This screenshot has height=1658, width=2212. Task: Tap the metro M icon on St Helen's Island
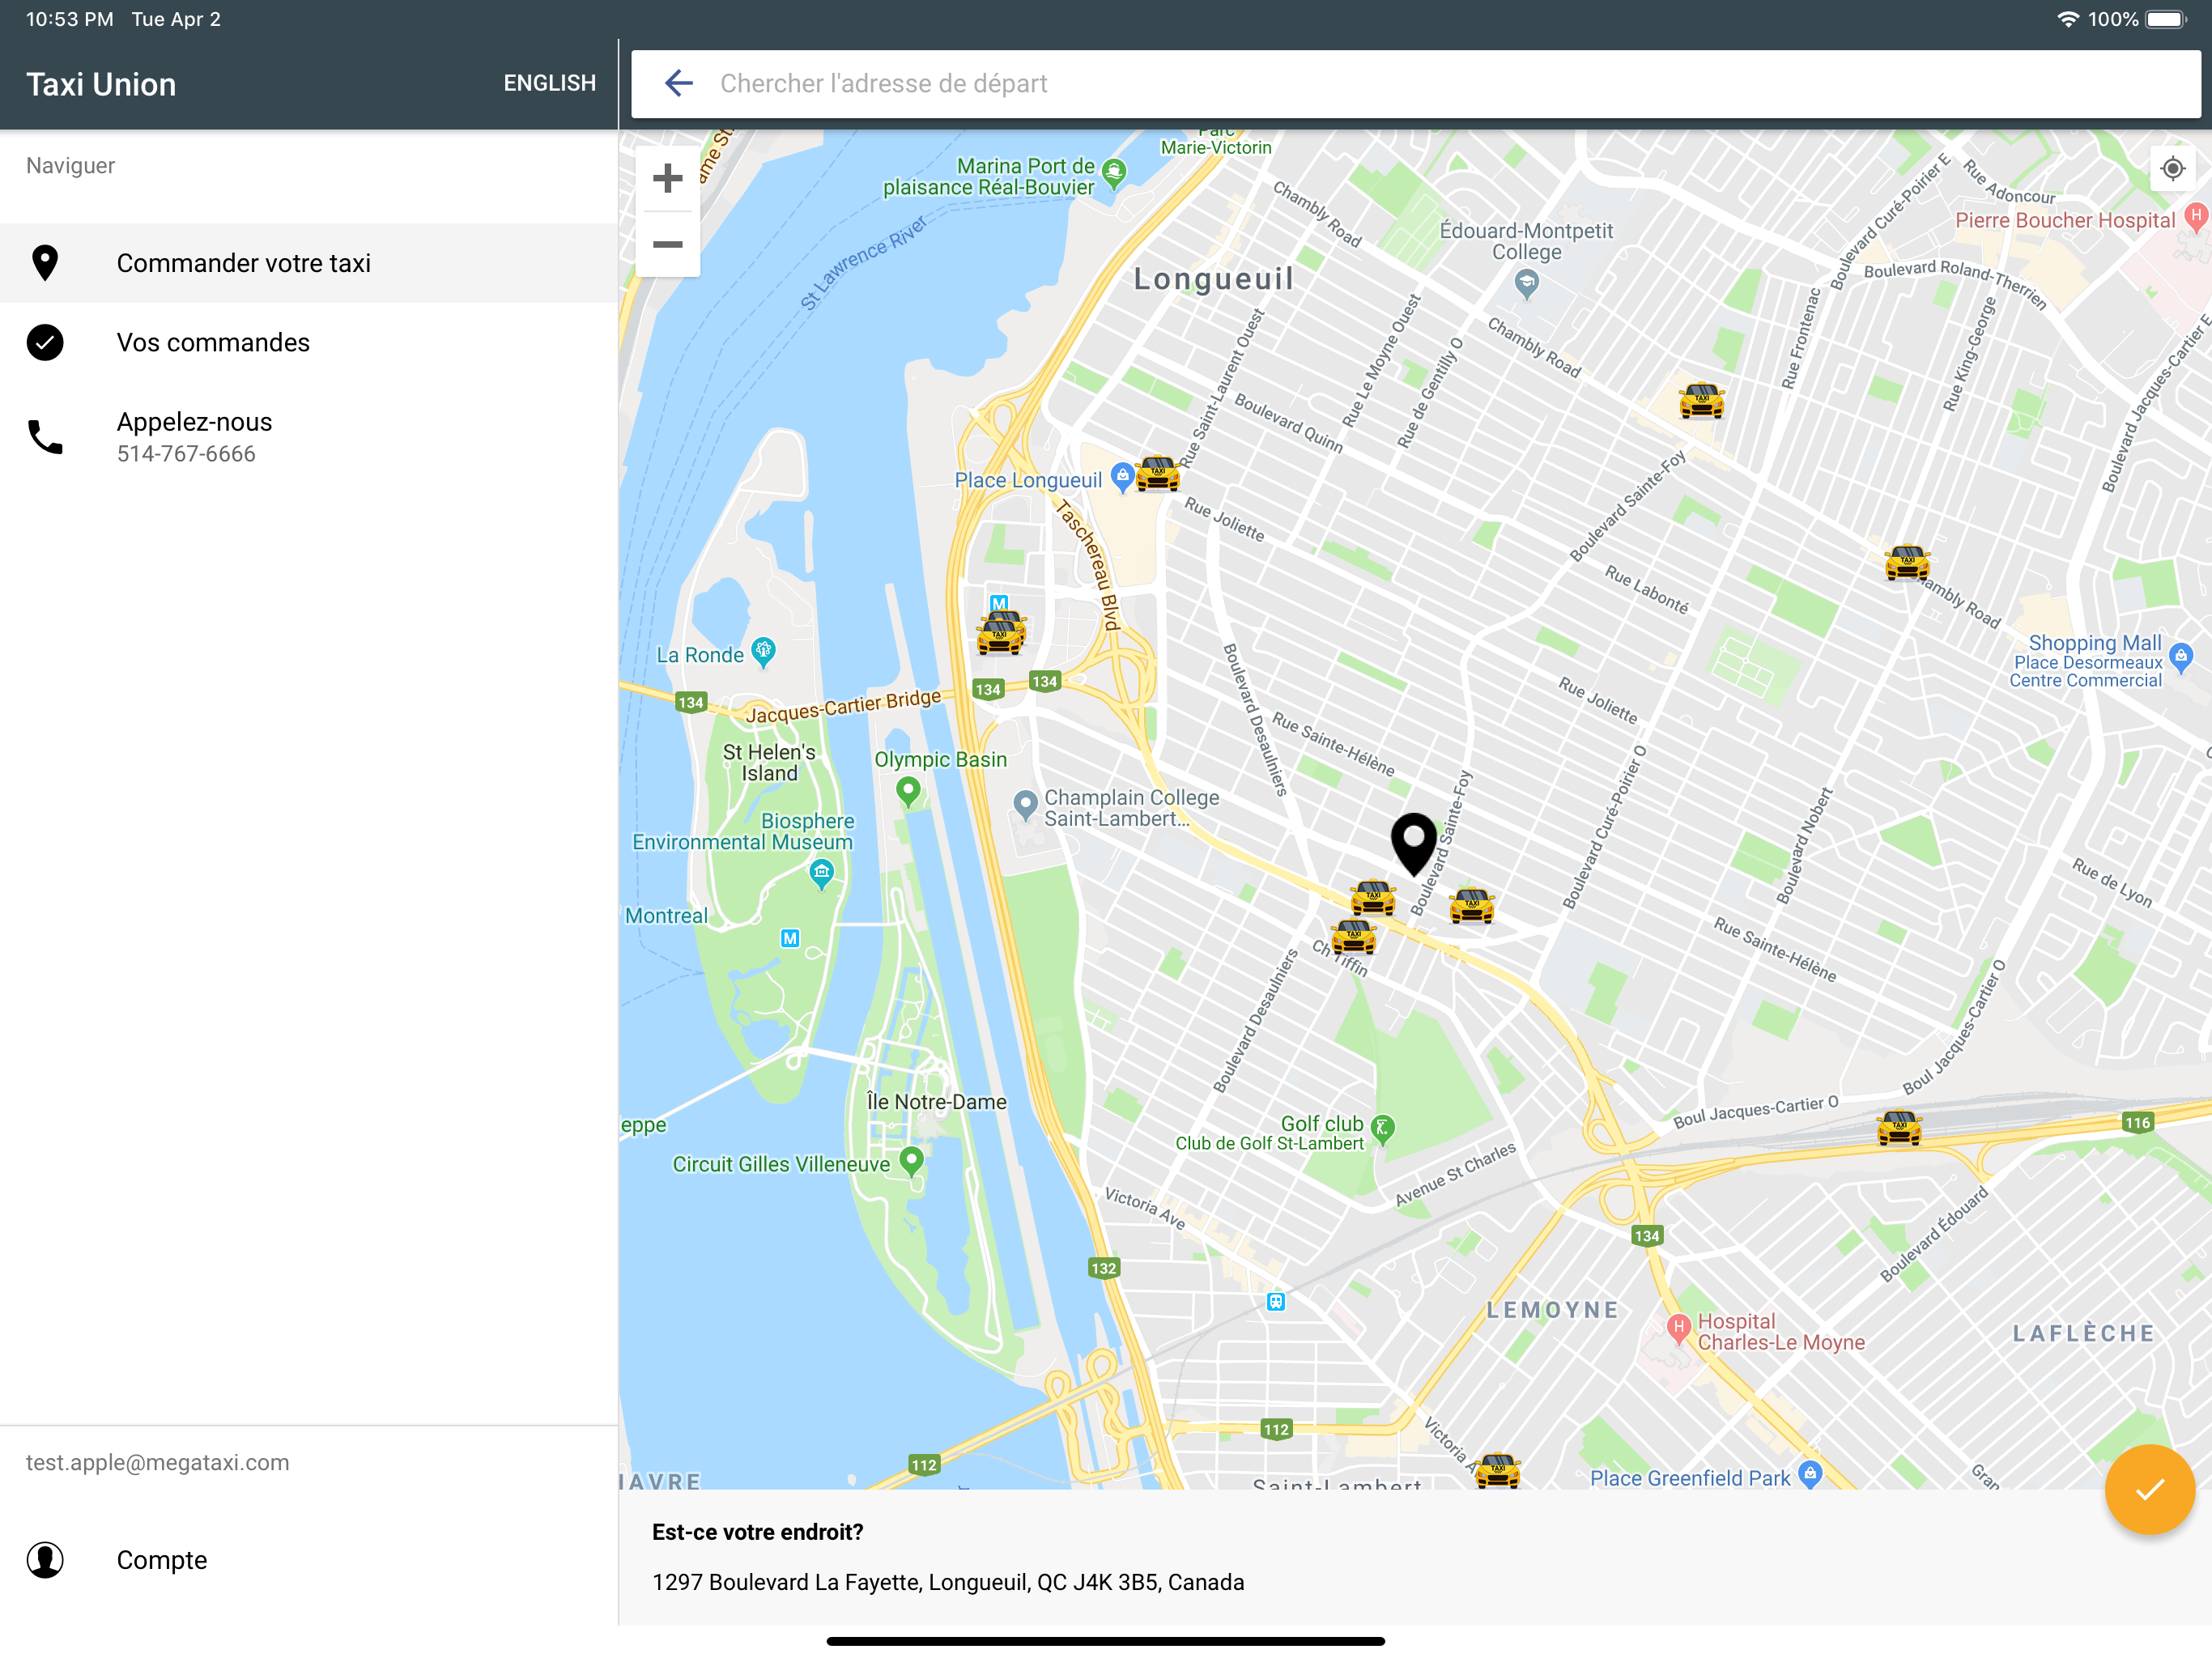[x=790, y=938]
